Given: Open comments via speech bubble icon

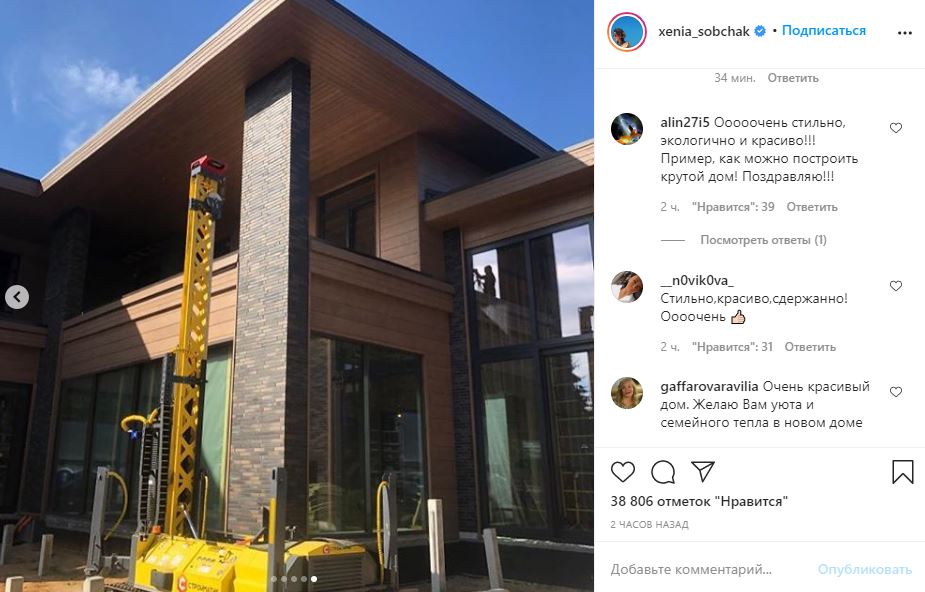Looking at the screenshot, I should point(662,472).
